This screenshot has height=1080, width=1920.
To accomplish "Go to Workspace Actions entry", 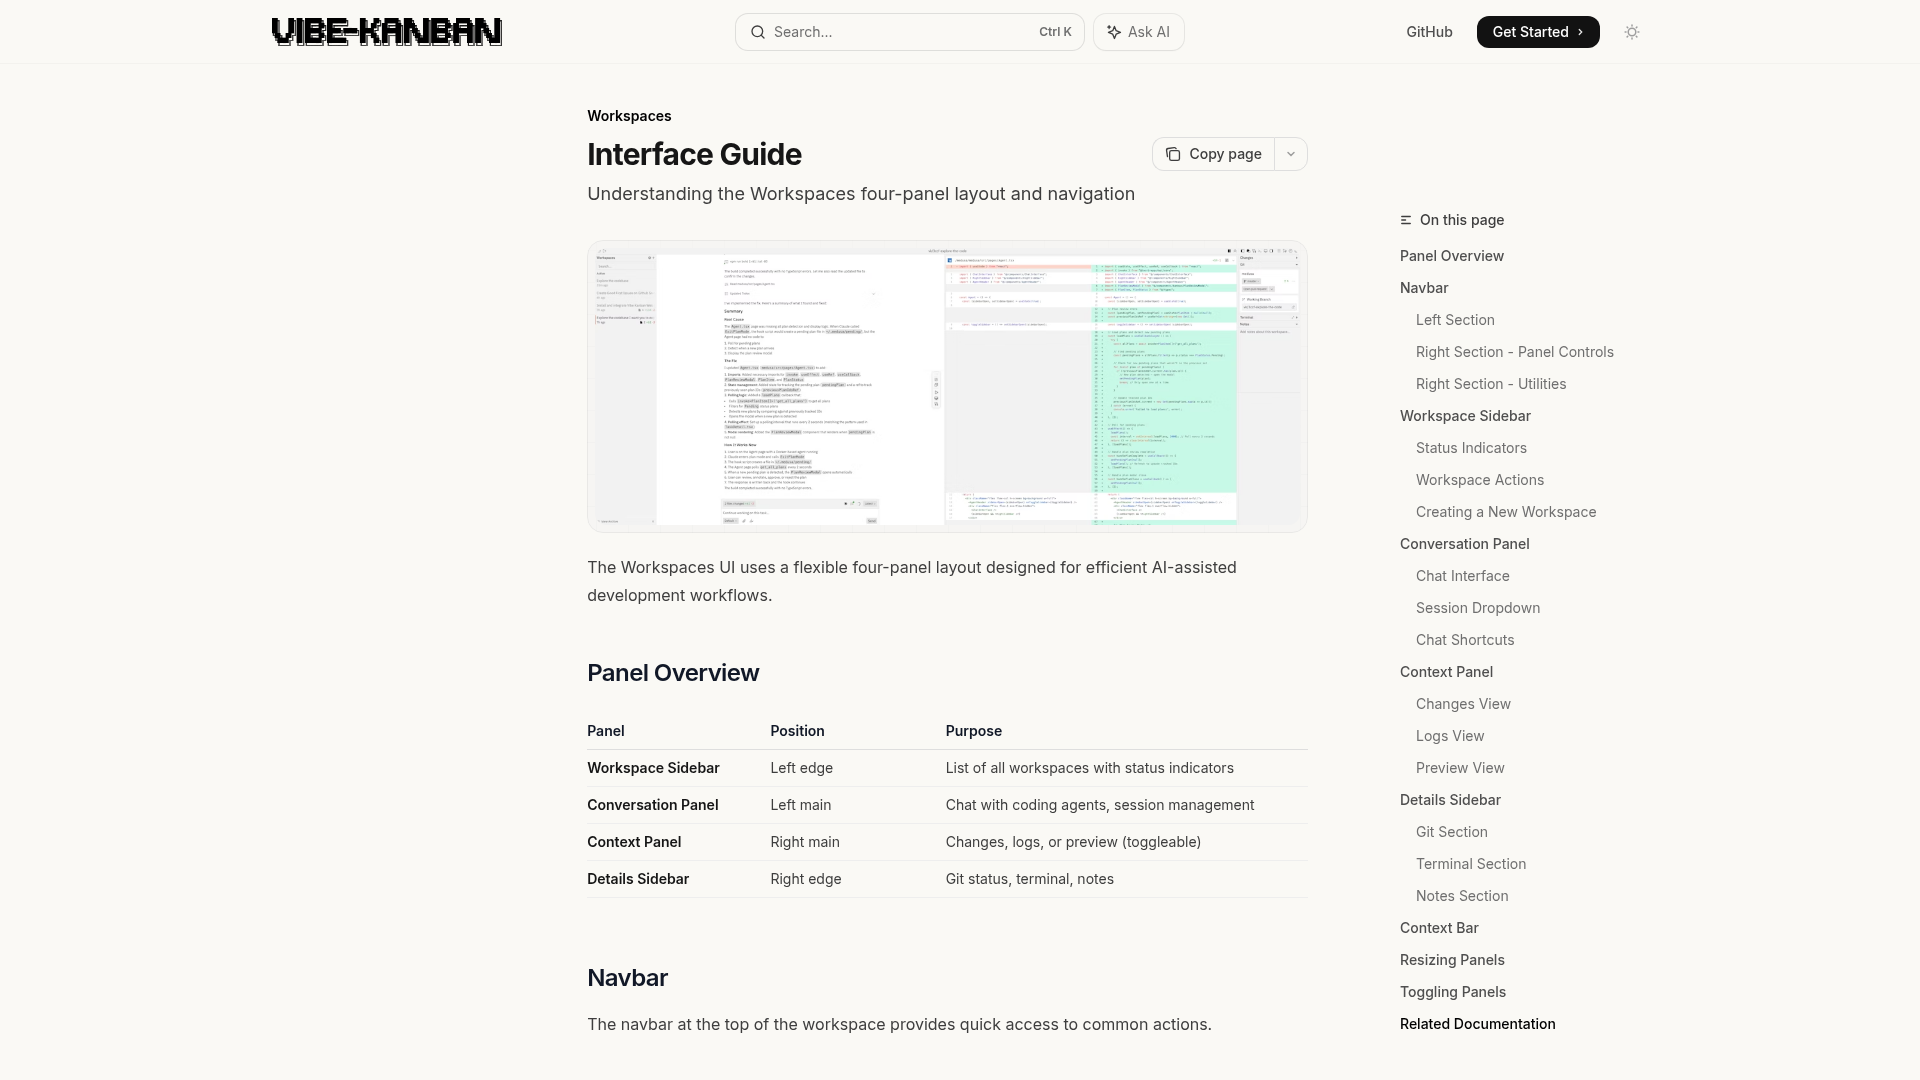I will click(x=1480, y=480).
